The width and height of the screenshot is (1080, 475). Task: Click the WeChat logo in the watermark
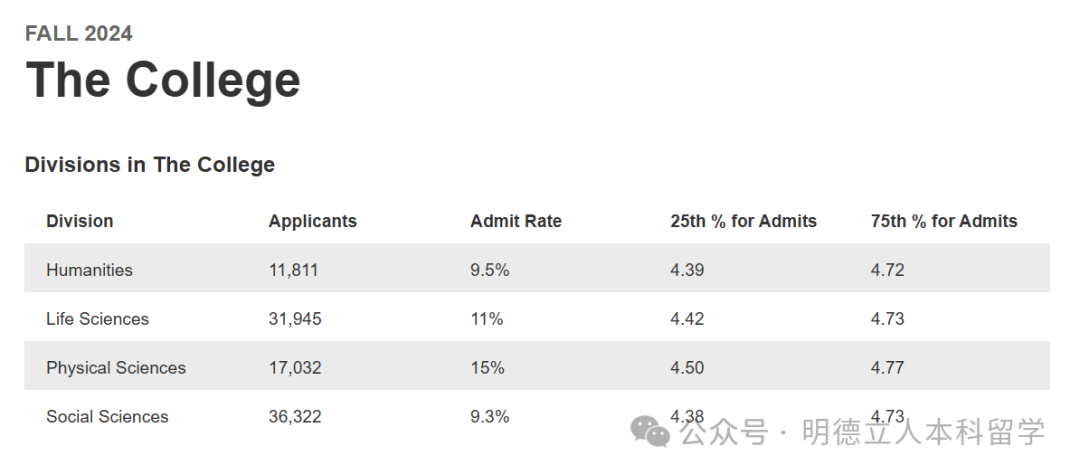click(x=651, y=432)
